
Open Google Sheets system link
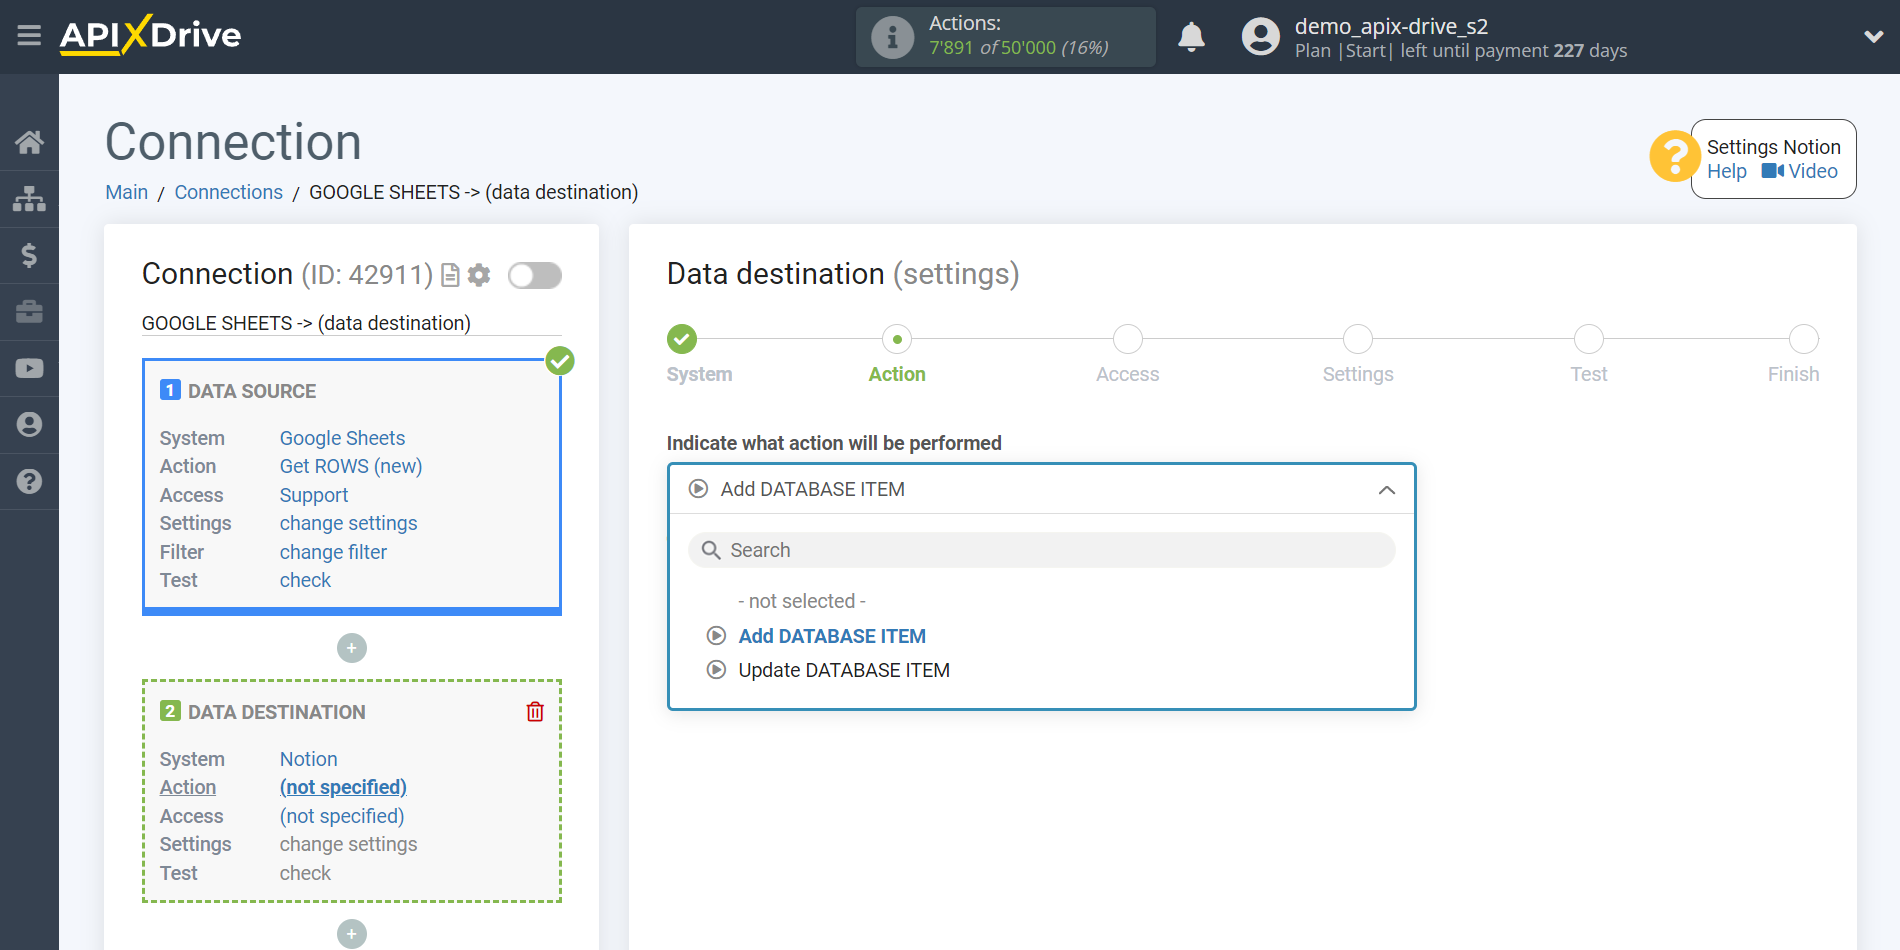[x=342, y=438]
